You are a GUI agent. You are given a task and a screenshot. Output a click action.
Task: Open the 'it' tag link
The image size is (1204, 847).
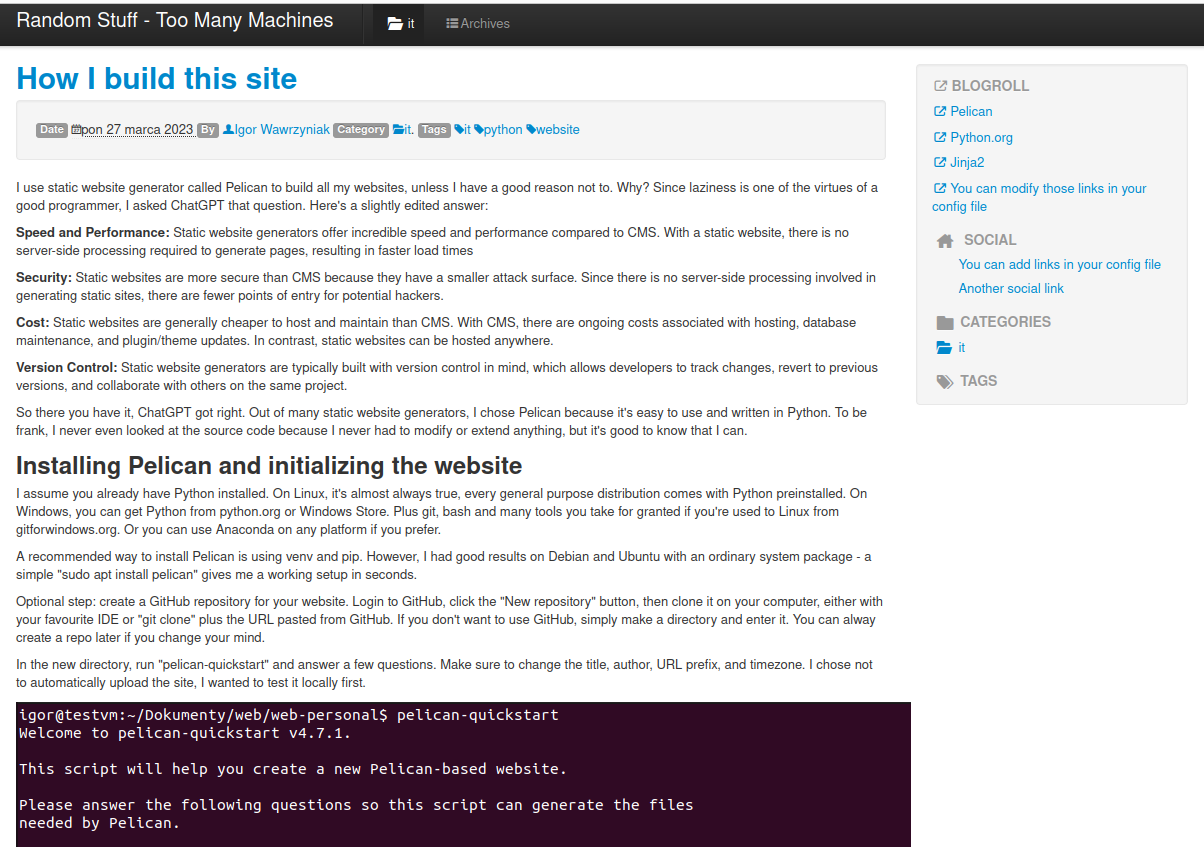click(x=467, y=130)
